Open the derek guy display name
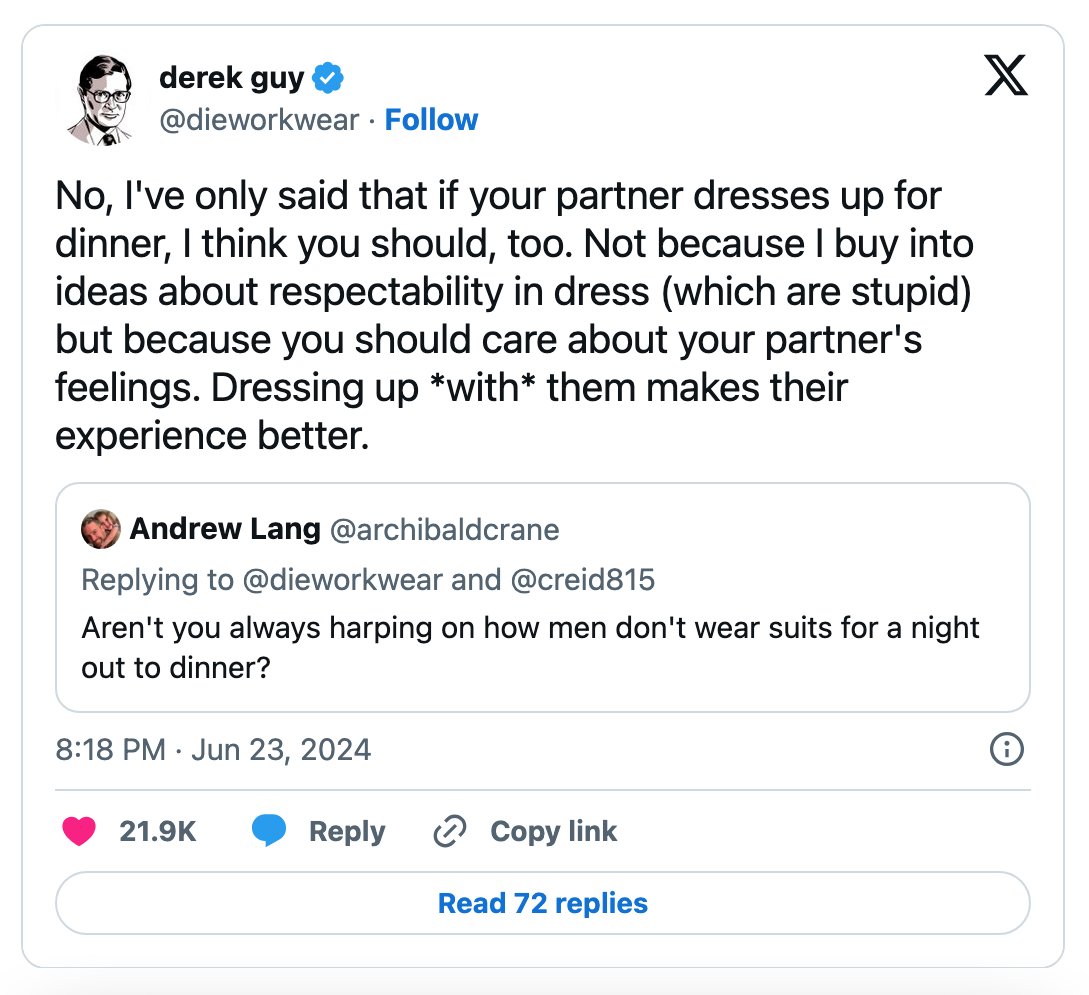 click(231, 78)
